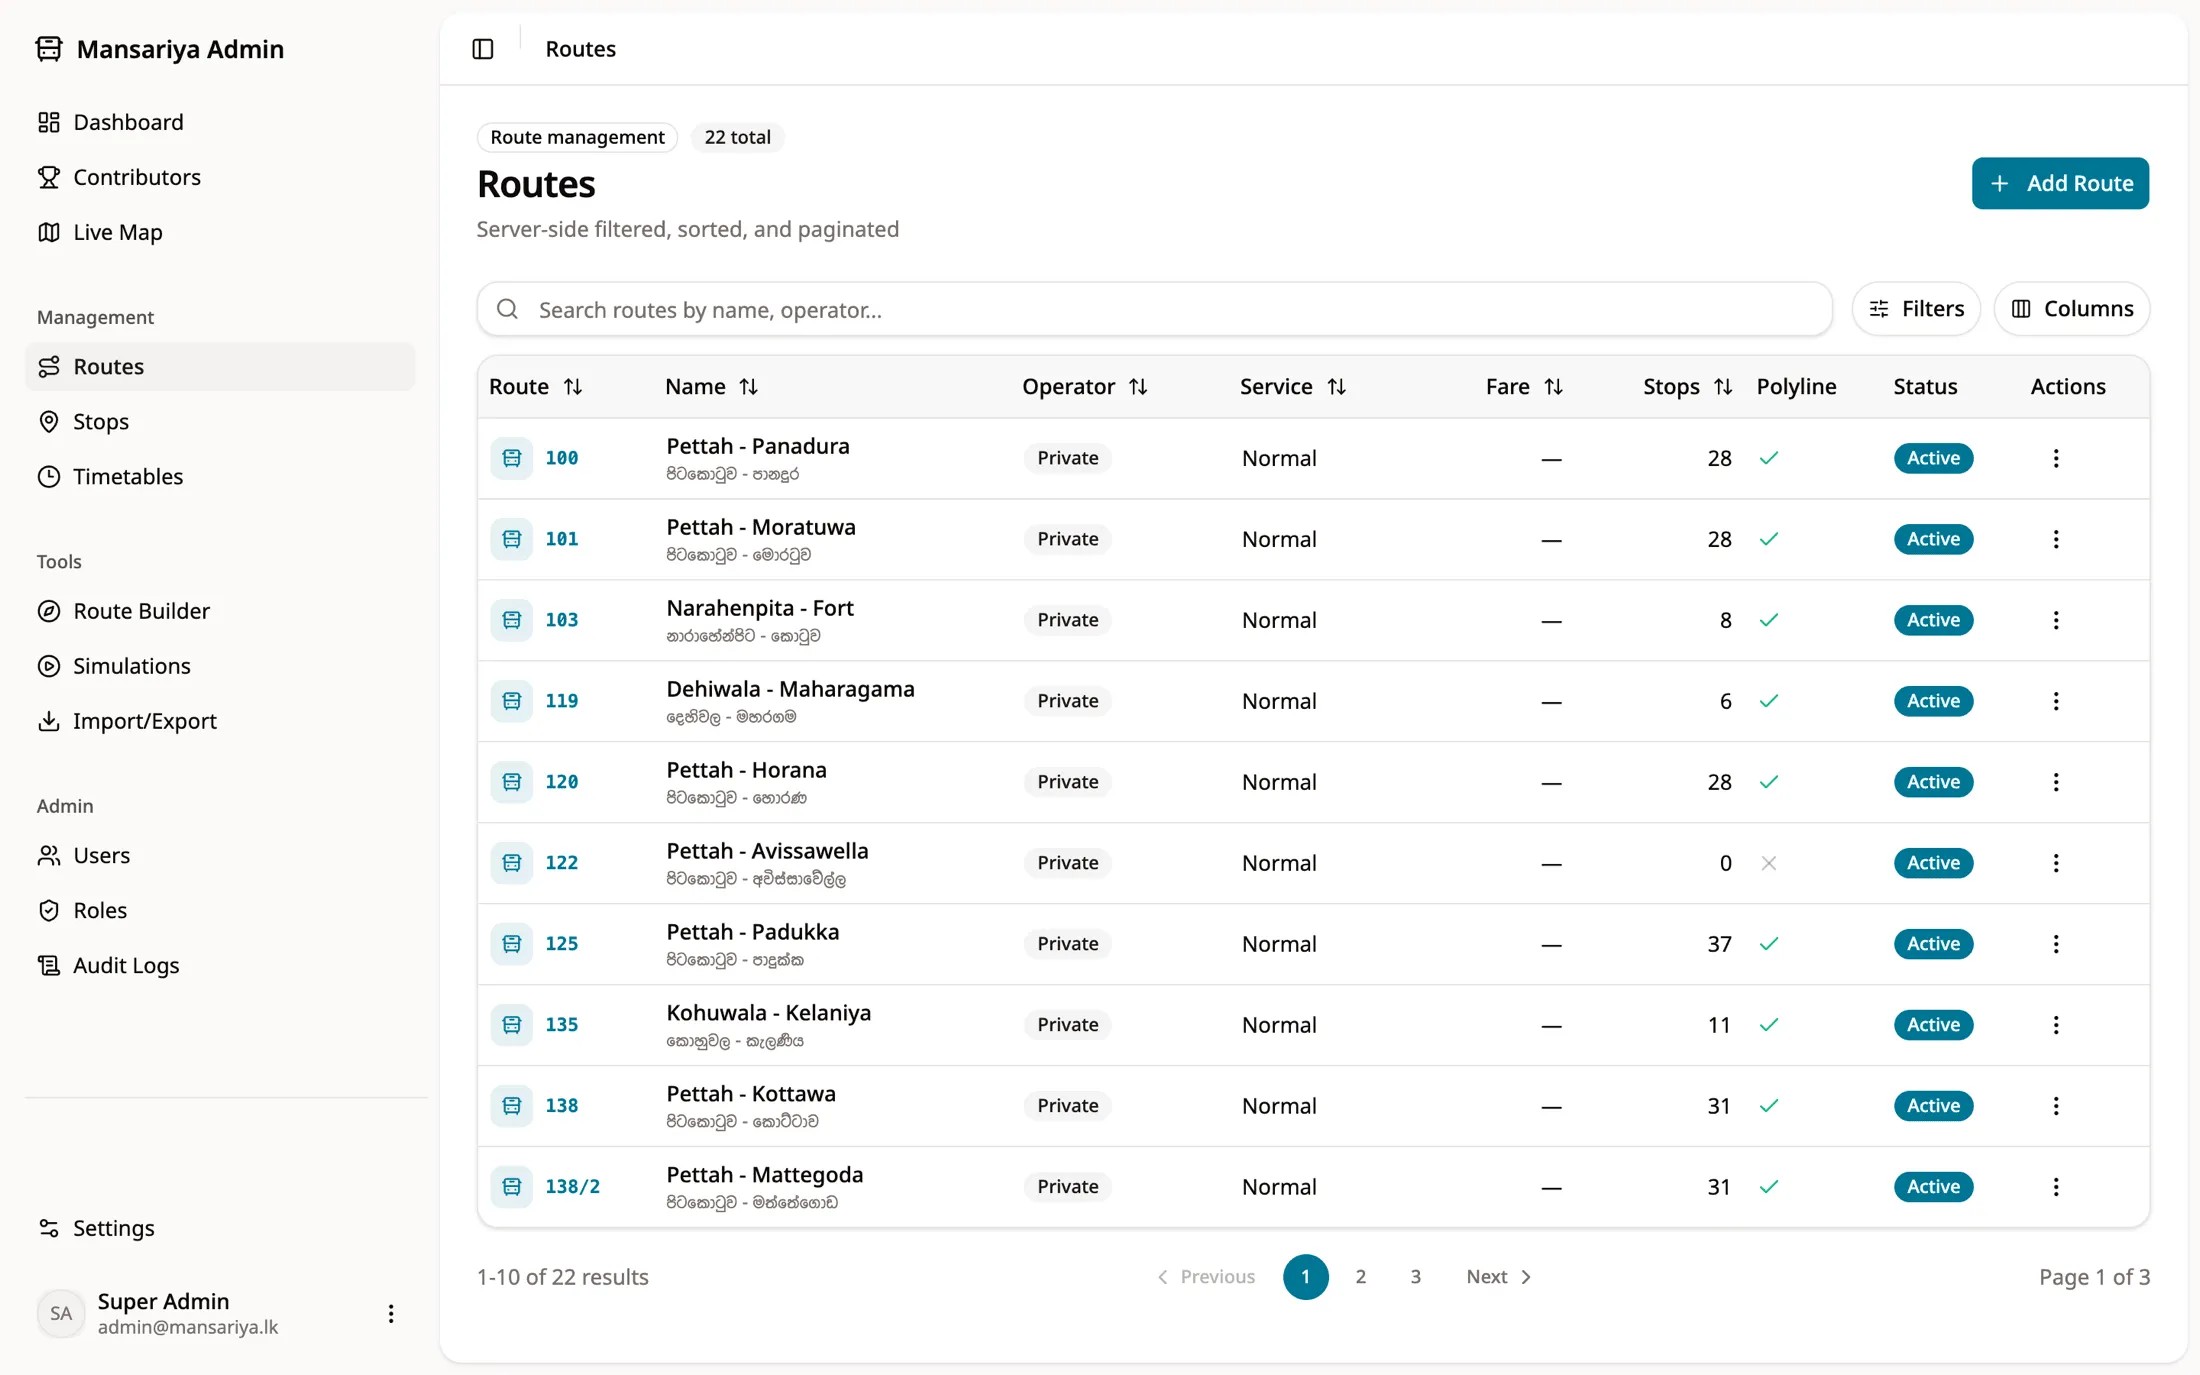Open actions menu for route 100
Viewport: 2200px width, 1375px height.
click(2056, 458)
